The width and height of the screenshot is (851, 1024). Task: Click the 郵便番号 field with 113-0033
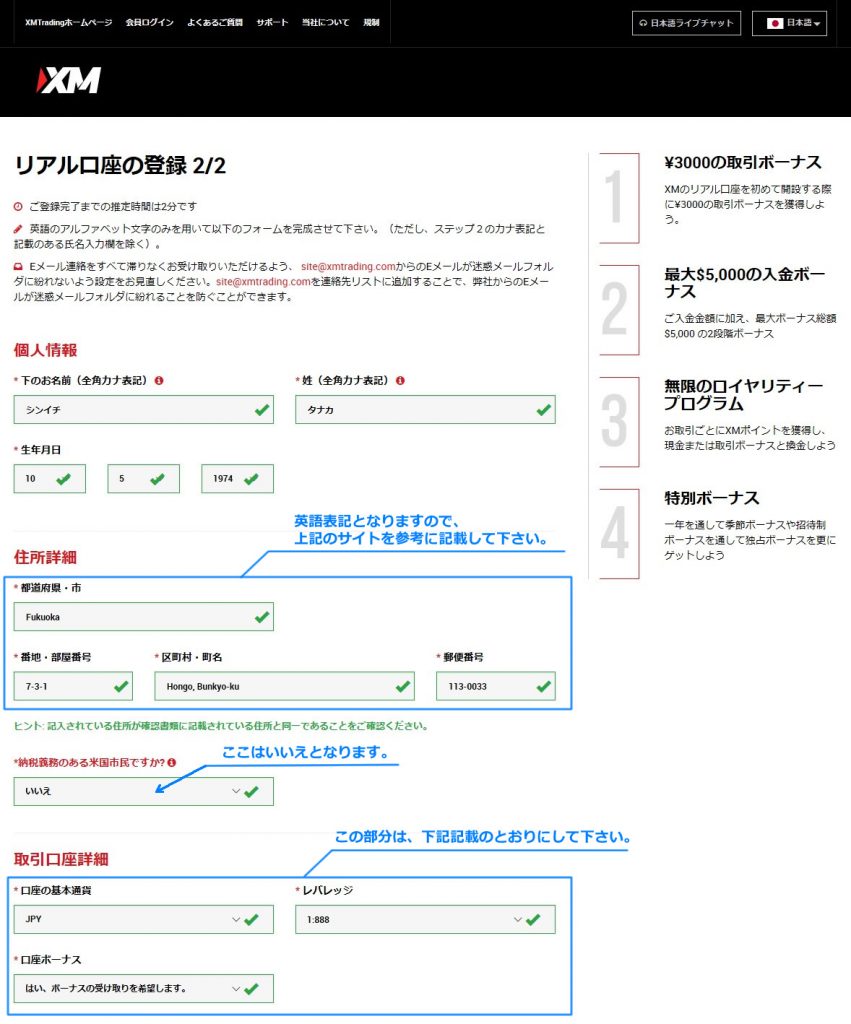(496, 686)
